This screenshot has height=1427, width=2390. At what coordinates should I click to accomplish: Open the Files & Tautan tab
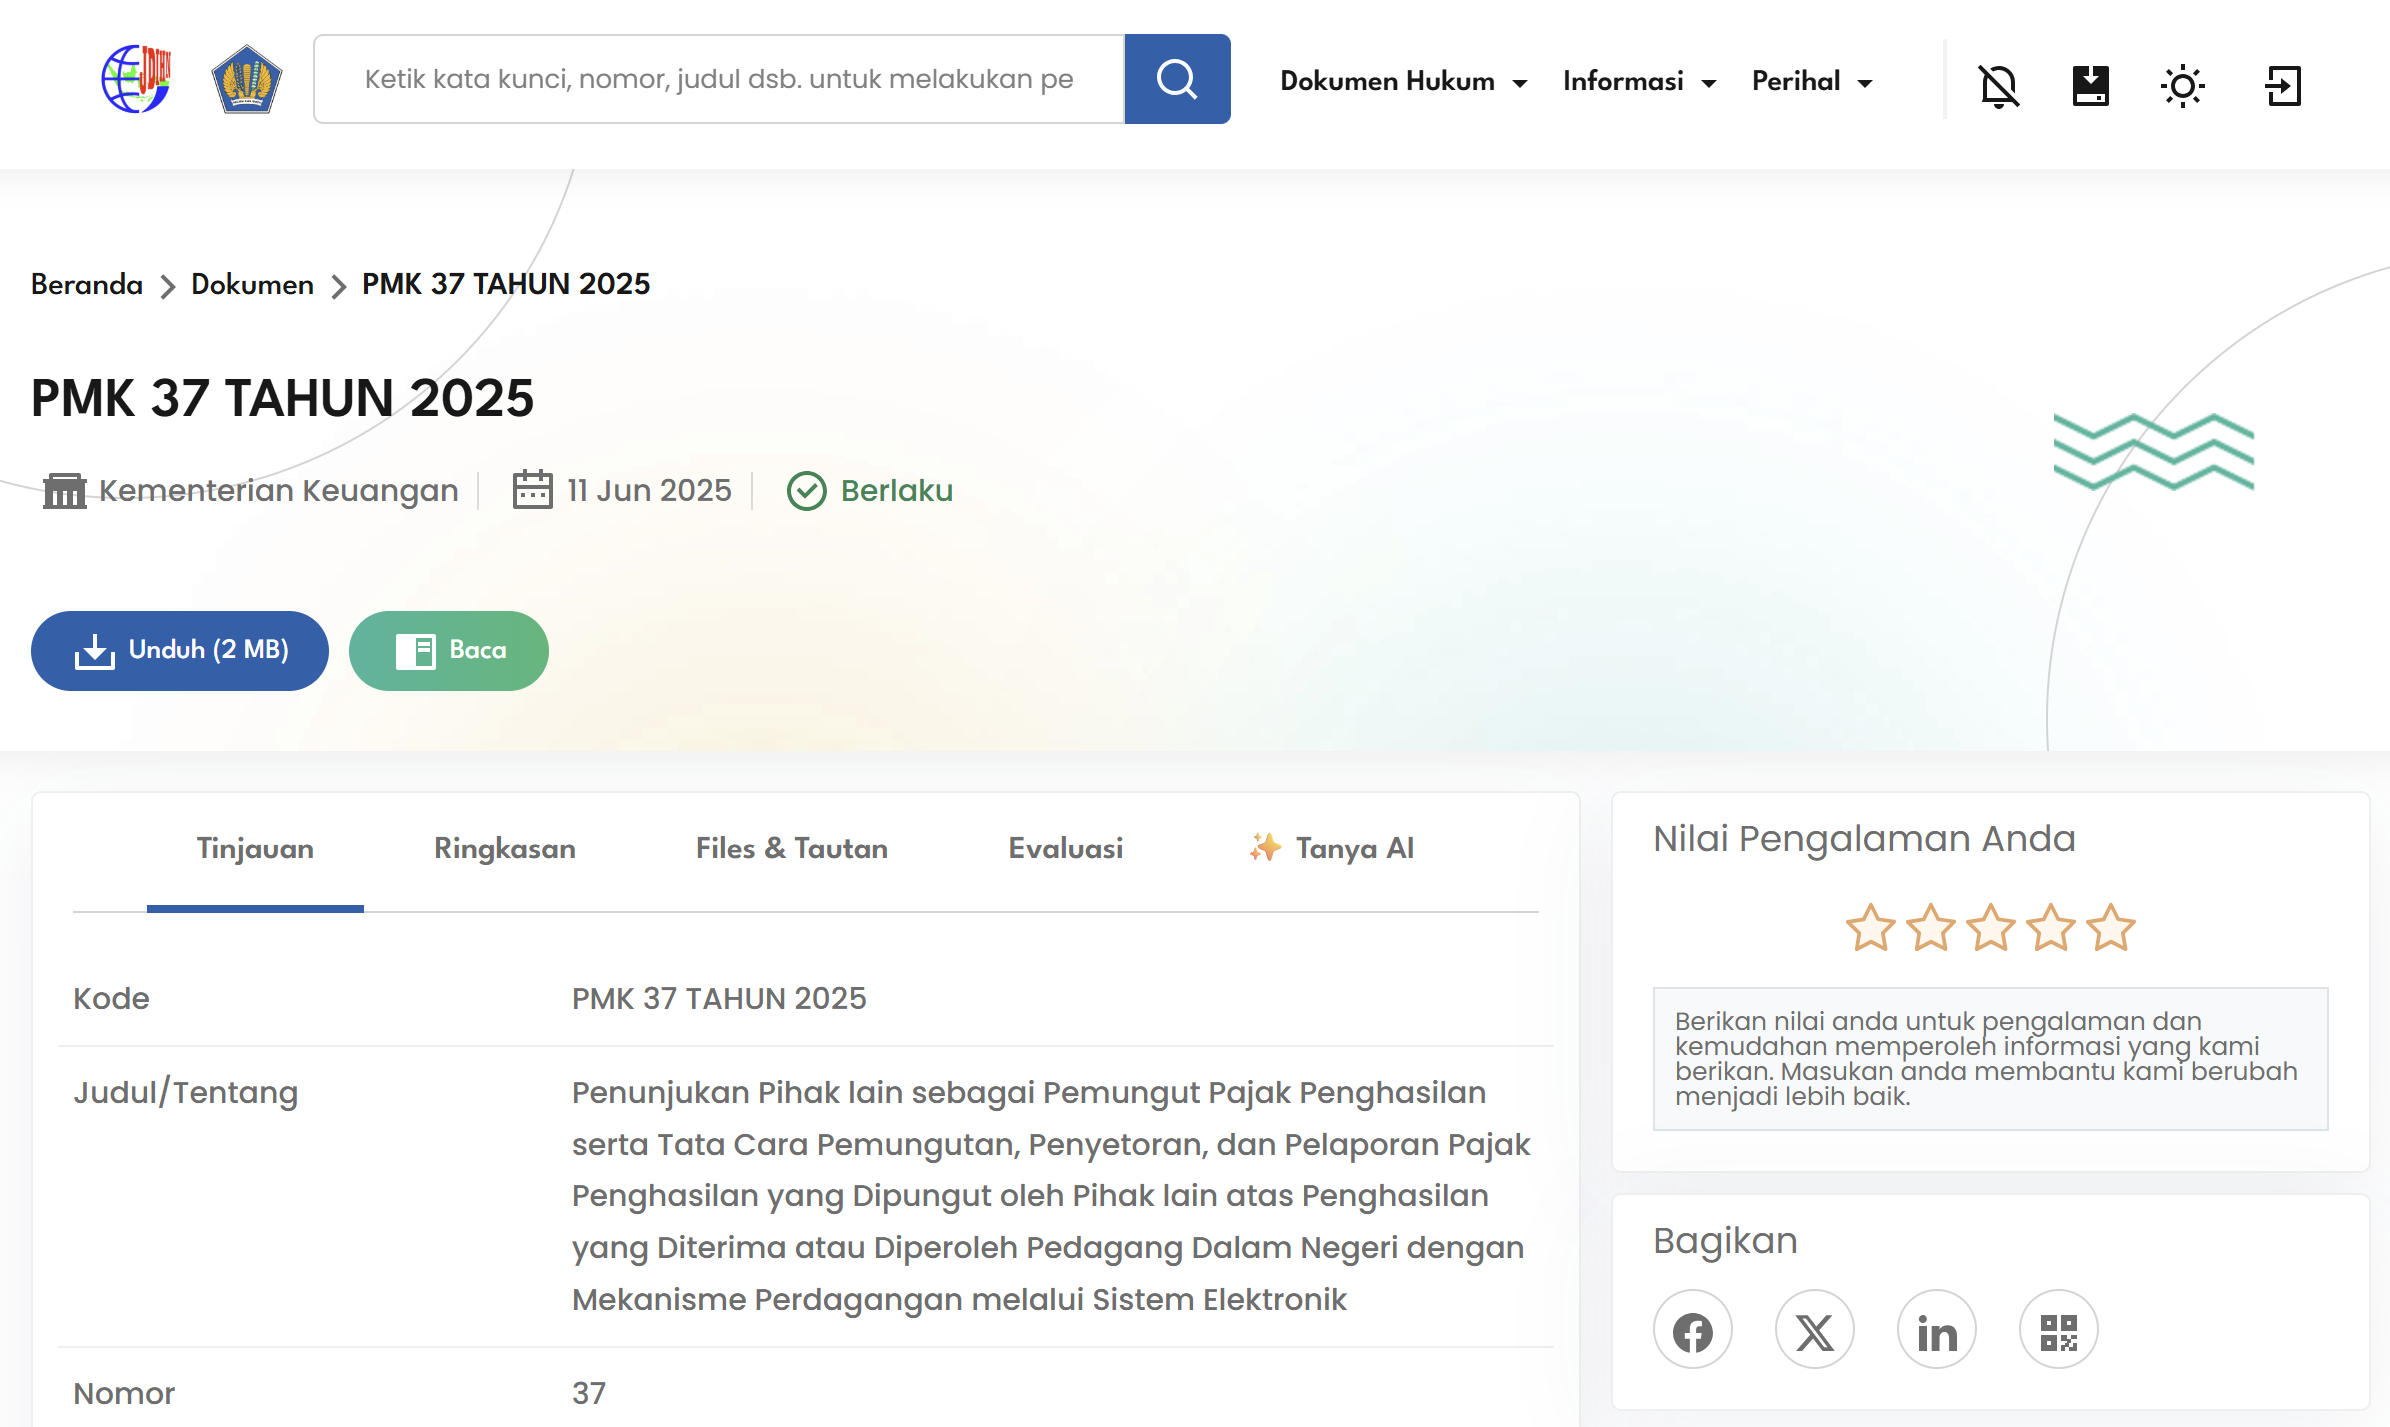click(792, 849)
